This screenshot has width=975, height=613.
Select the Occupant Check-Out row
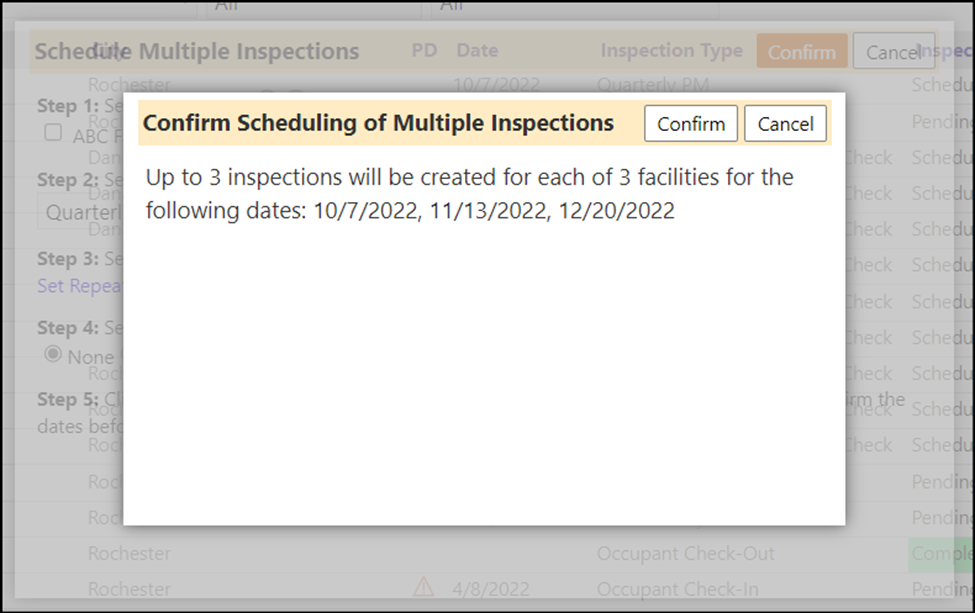tap(487, 553)
